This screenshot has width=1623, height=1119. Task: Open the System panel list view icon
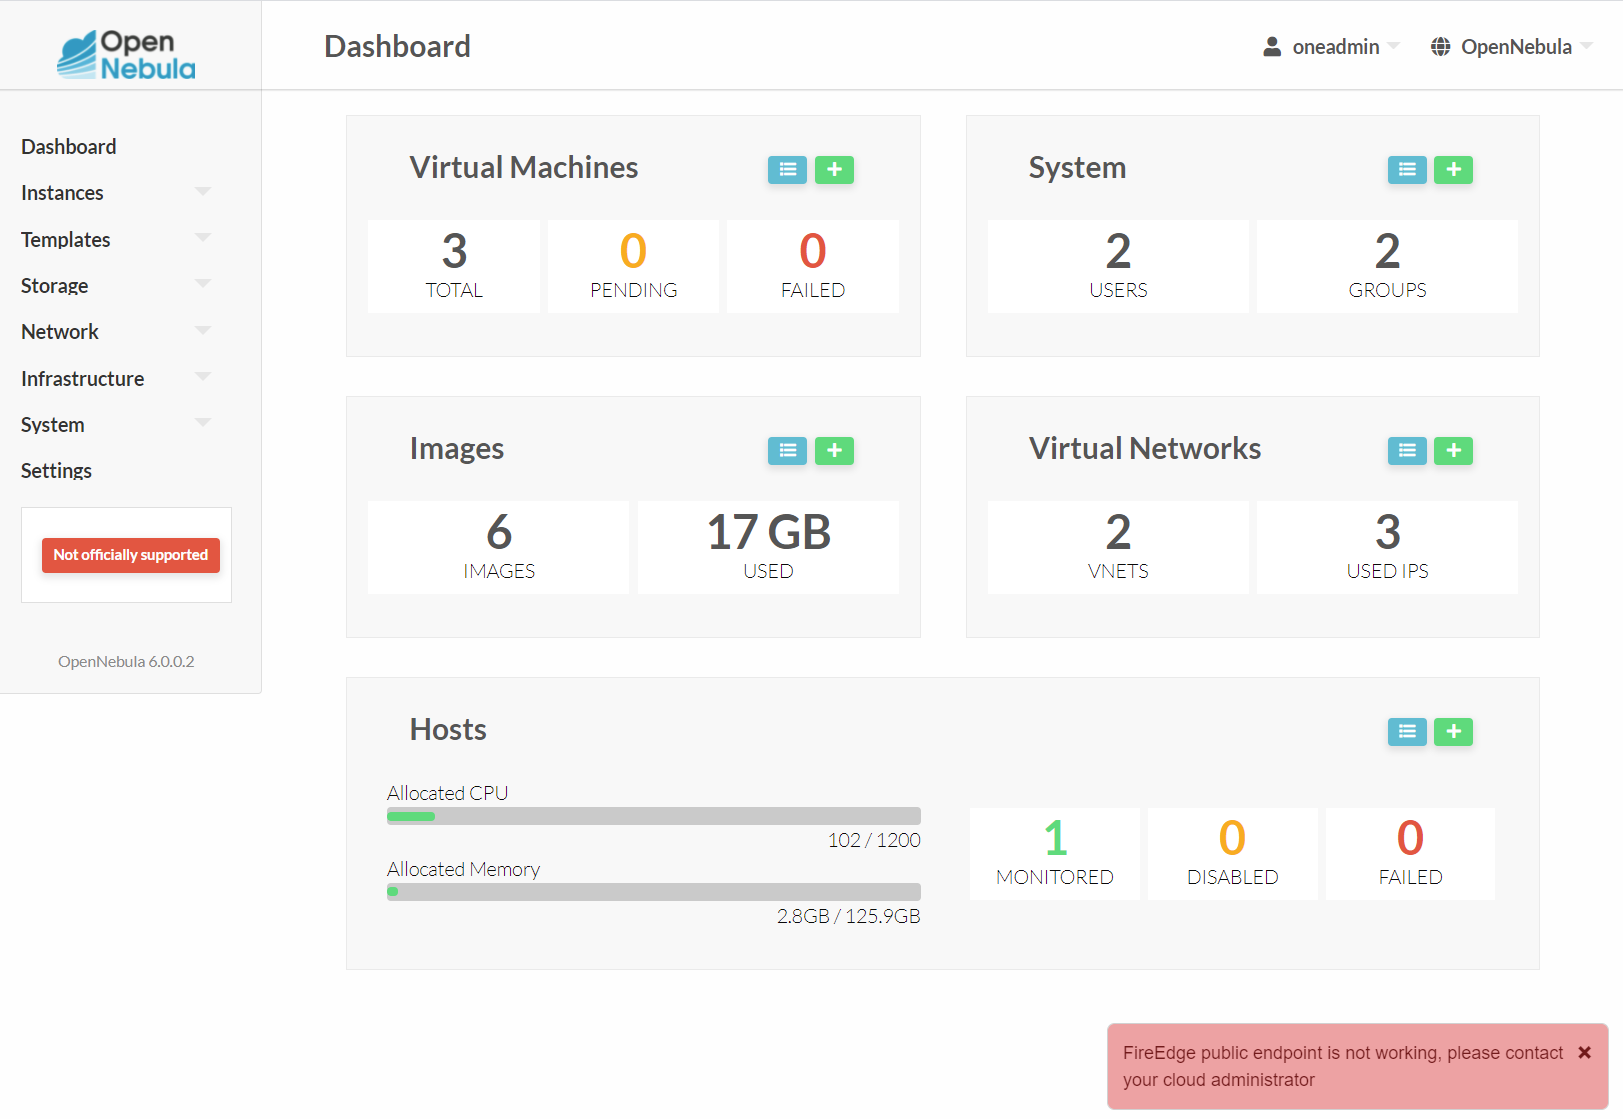pos(1406,170)
